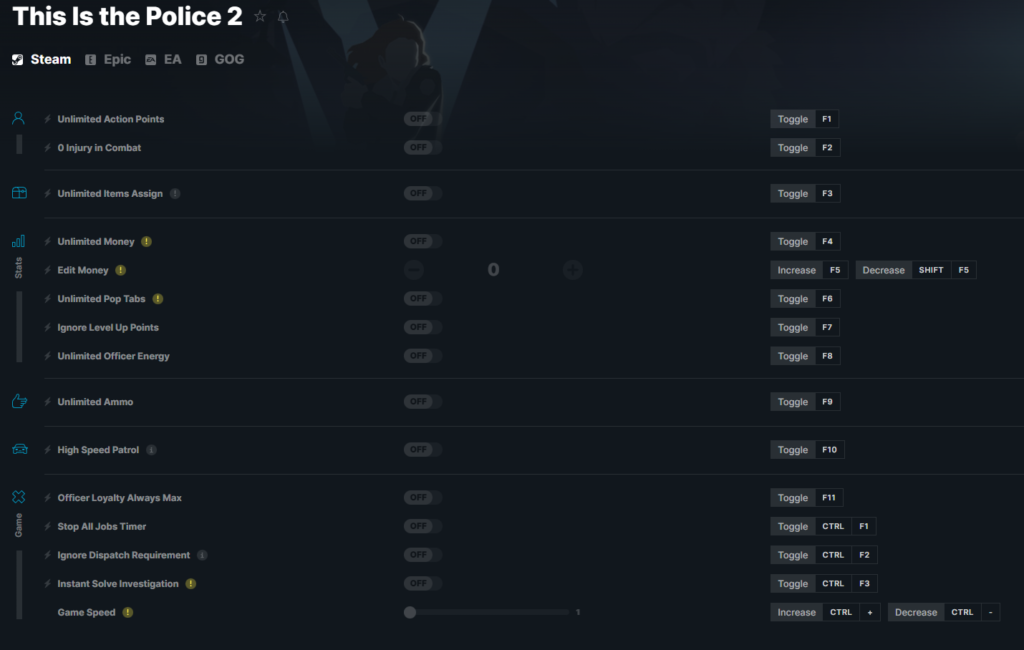Screen dimensions: 1024x650
Task: Switch to the Epic platform tab
Action: point(108,59)
